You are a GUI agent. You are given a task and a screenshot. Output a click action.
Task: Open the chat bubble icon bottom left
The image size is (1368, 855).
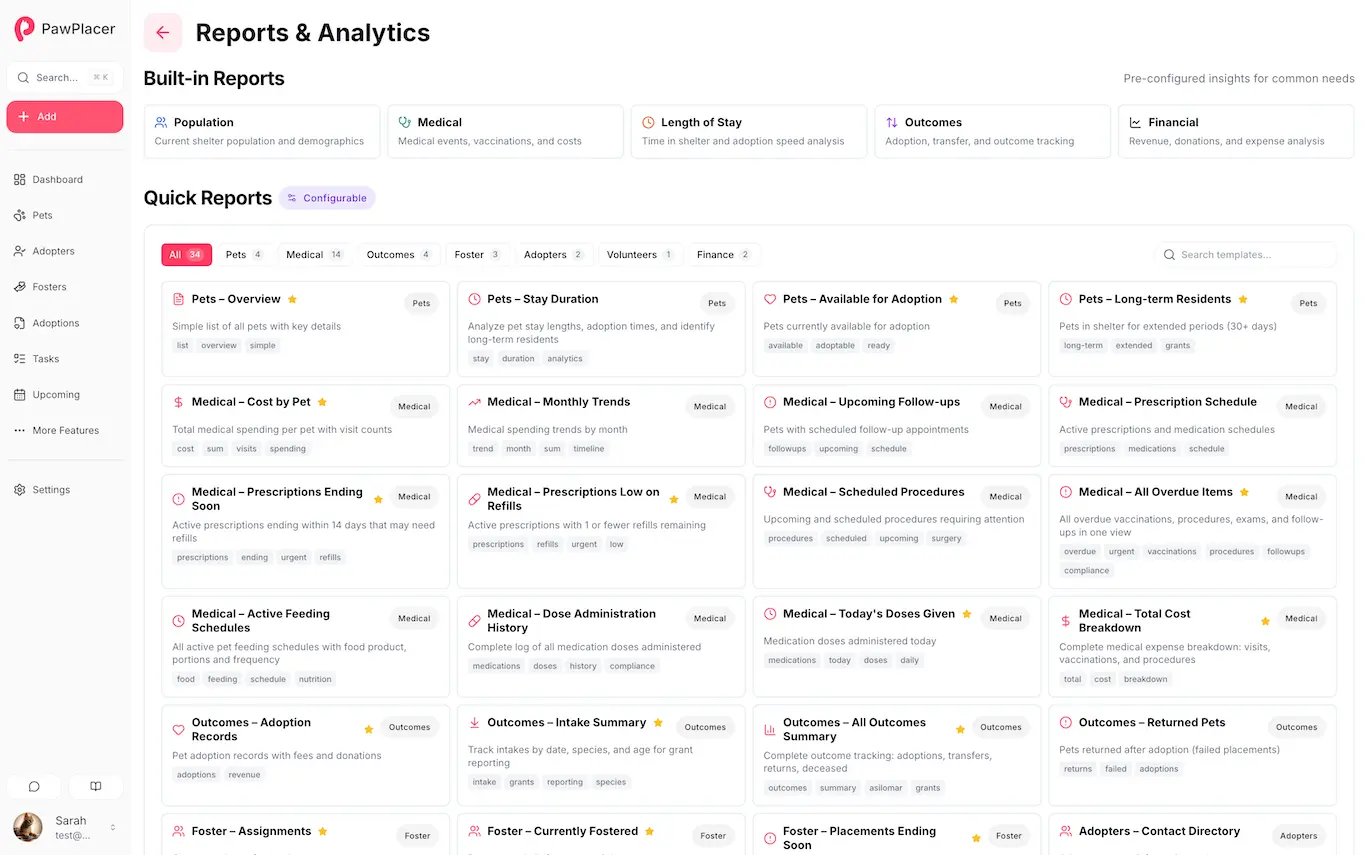[x=33, y=787]
